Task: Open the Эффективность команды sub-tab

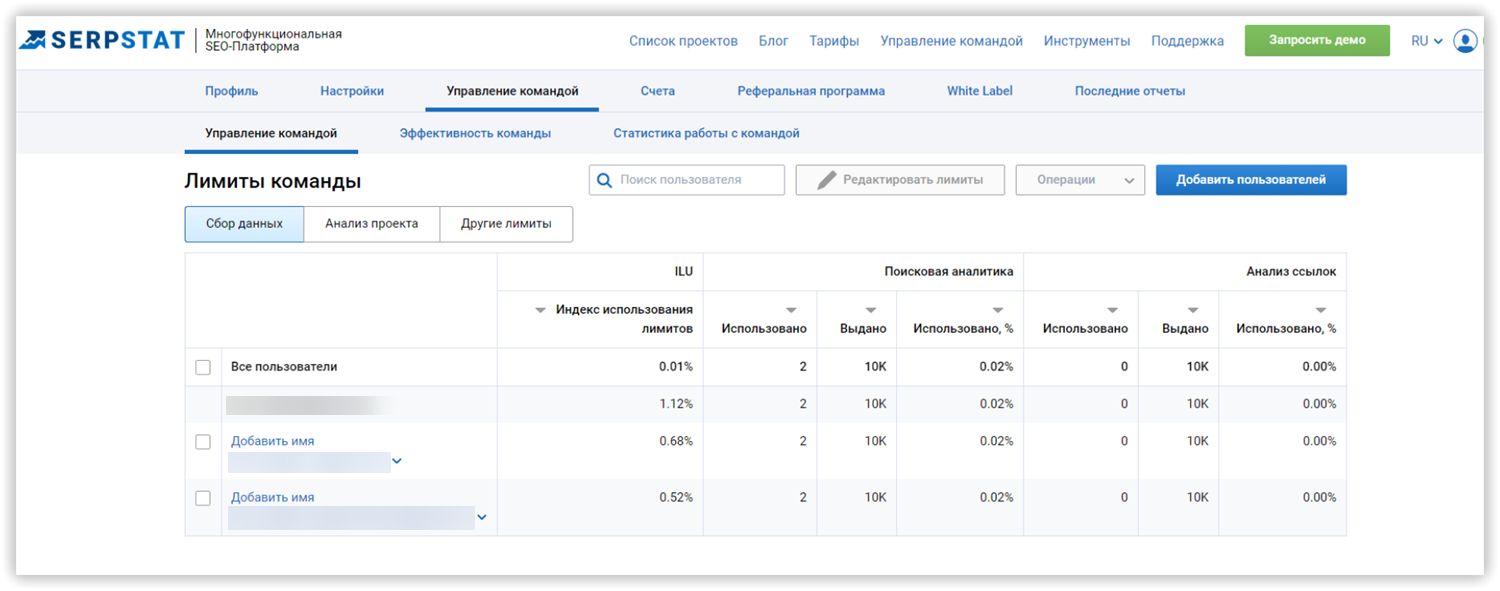Action: (x=475, y=133)
